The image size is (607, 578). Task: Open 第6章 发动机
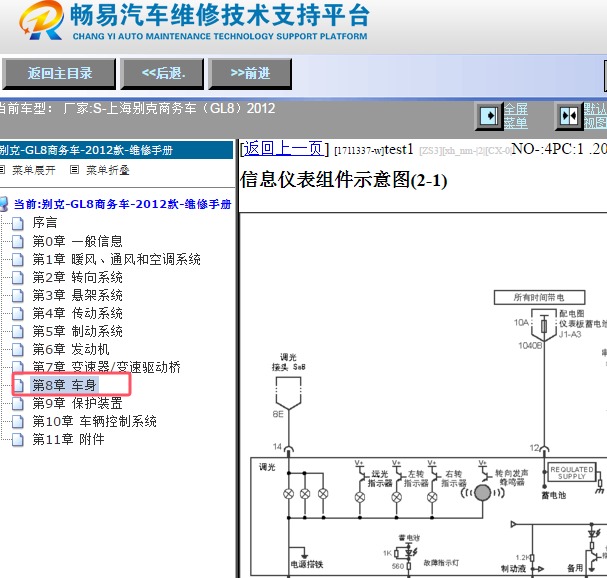71,349
